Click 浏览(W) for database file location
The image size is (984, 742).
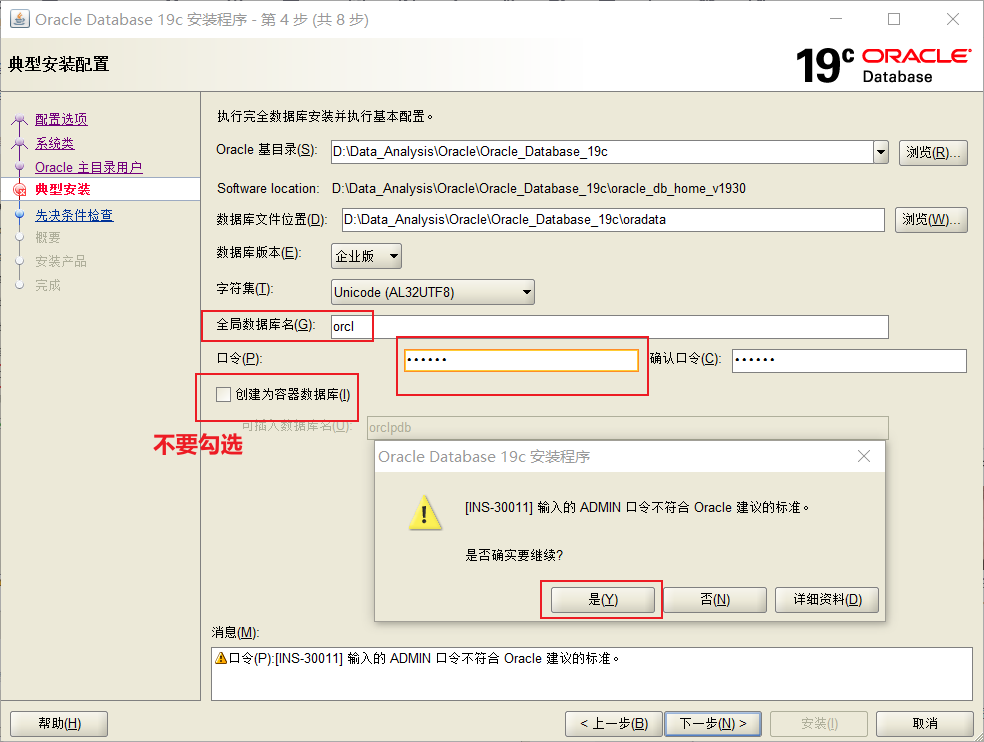coord(931,220)
